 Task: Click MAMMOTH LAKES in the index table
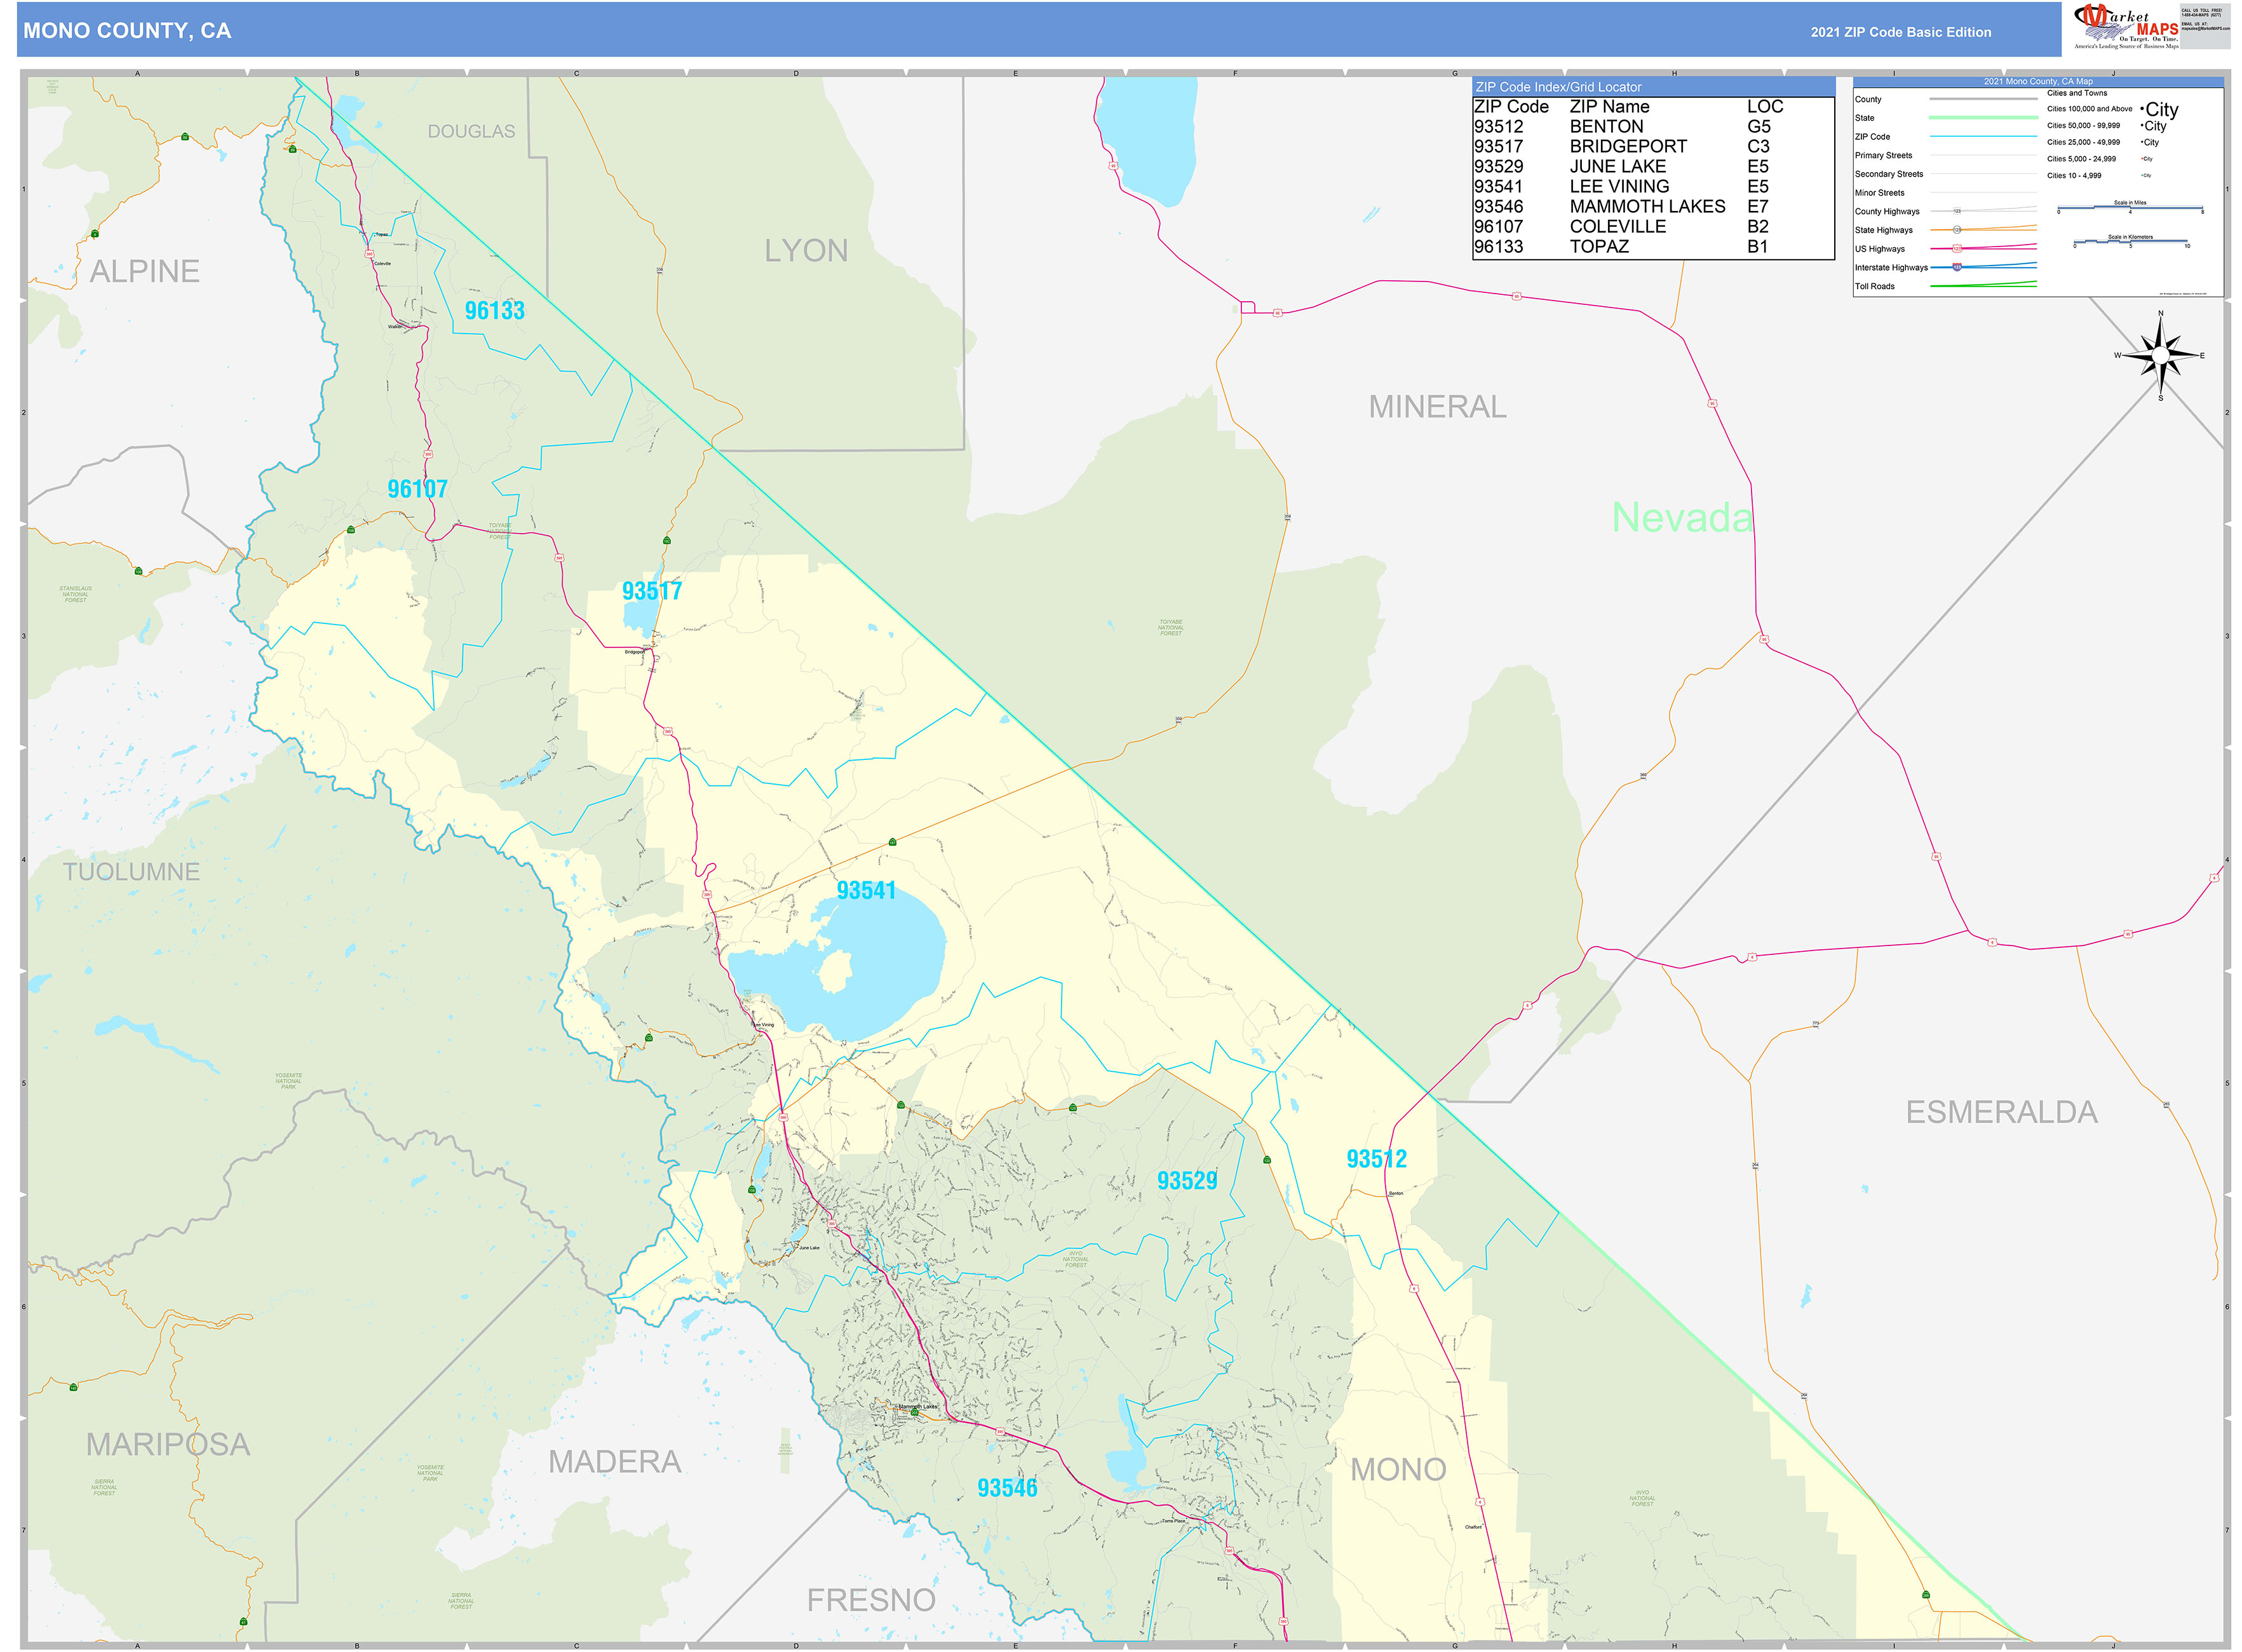point(1647,207)
